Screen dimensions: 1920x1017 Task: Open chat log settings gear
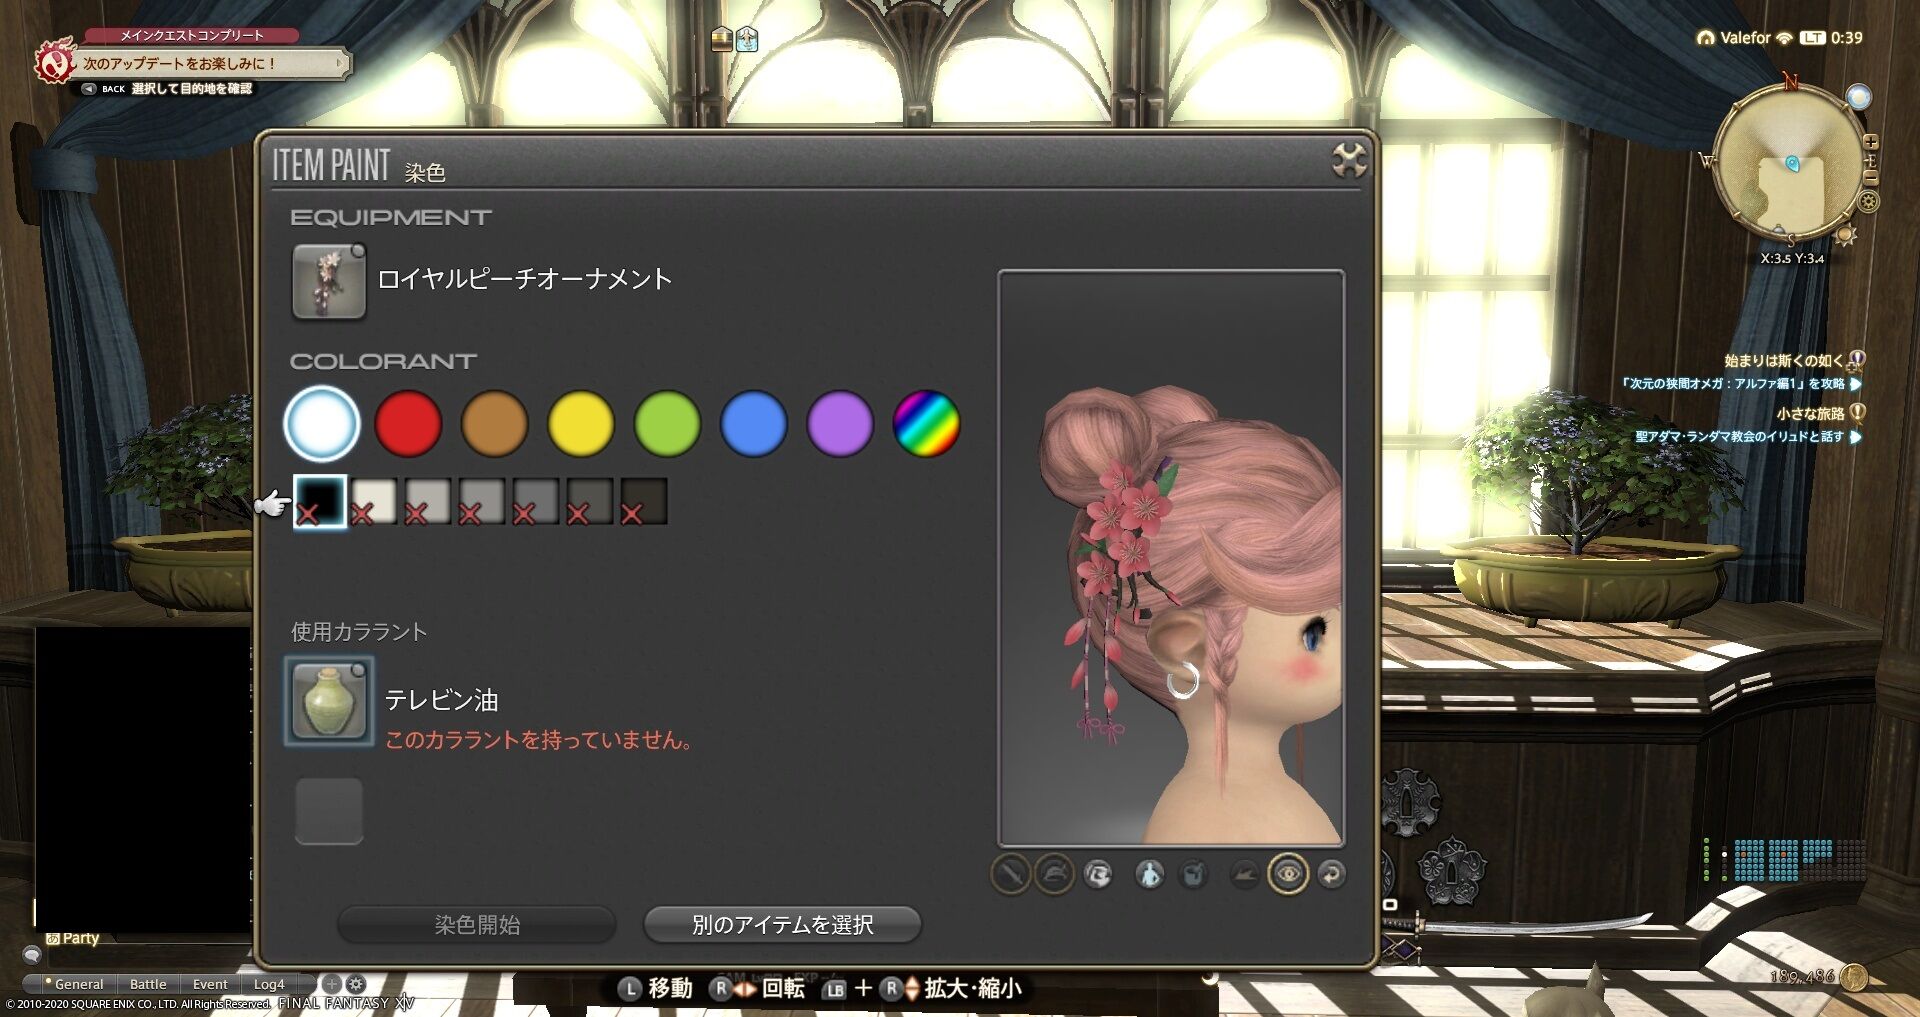point(355,984)
